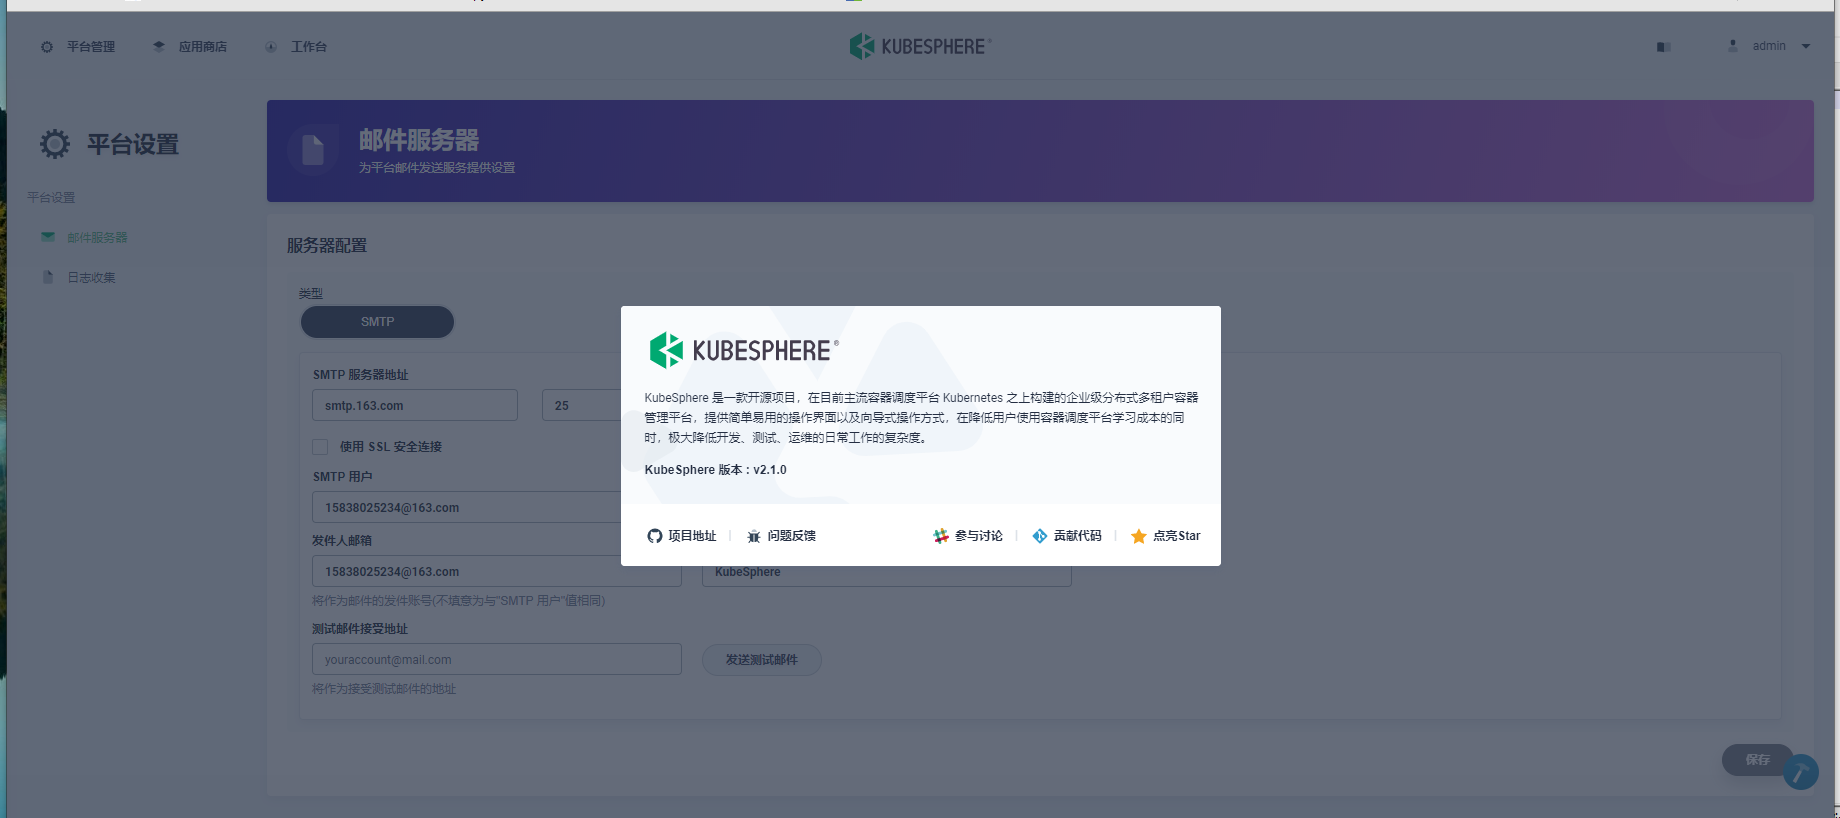Click the admin user avatar icon

point(1733,46)
